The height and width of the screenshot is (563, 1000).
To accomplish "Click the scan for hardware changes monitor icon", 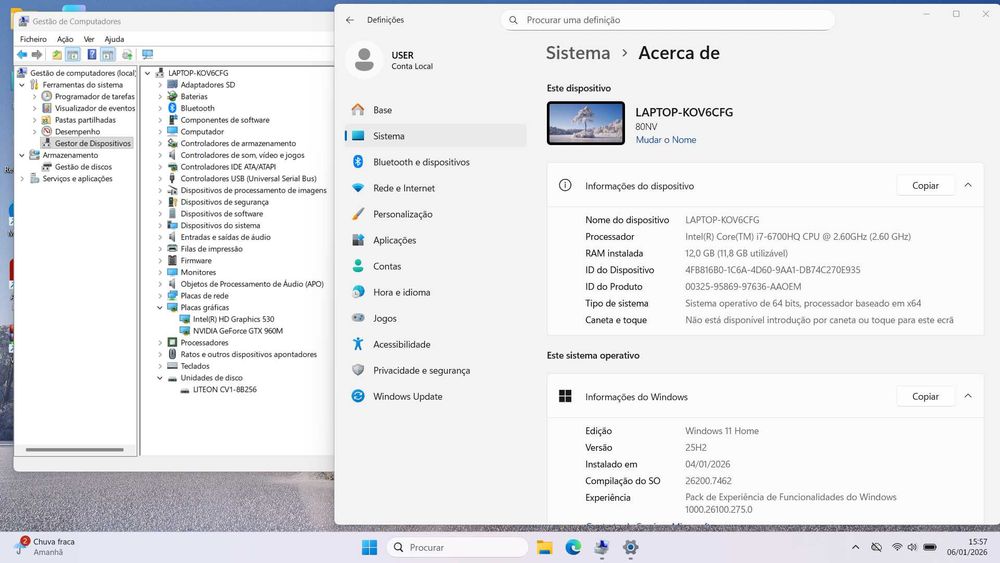I will tap(147, 55).
